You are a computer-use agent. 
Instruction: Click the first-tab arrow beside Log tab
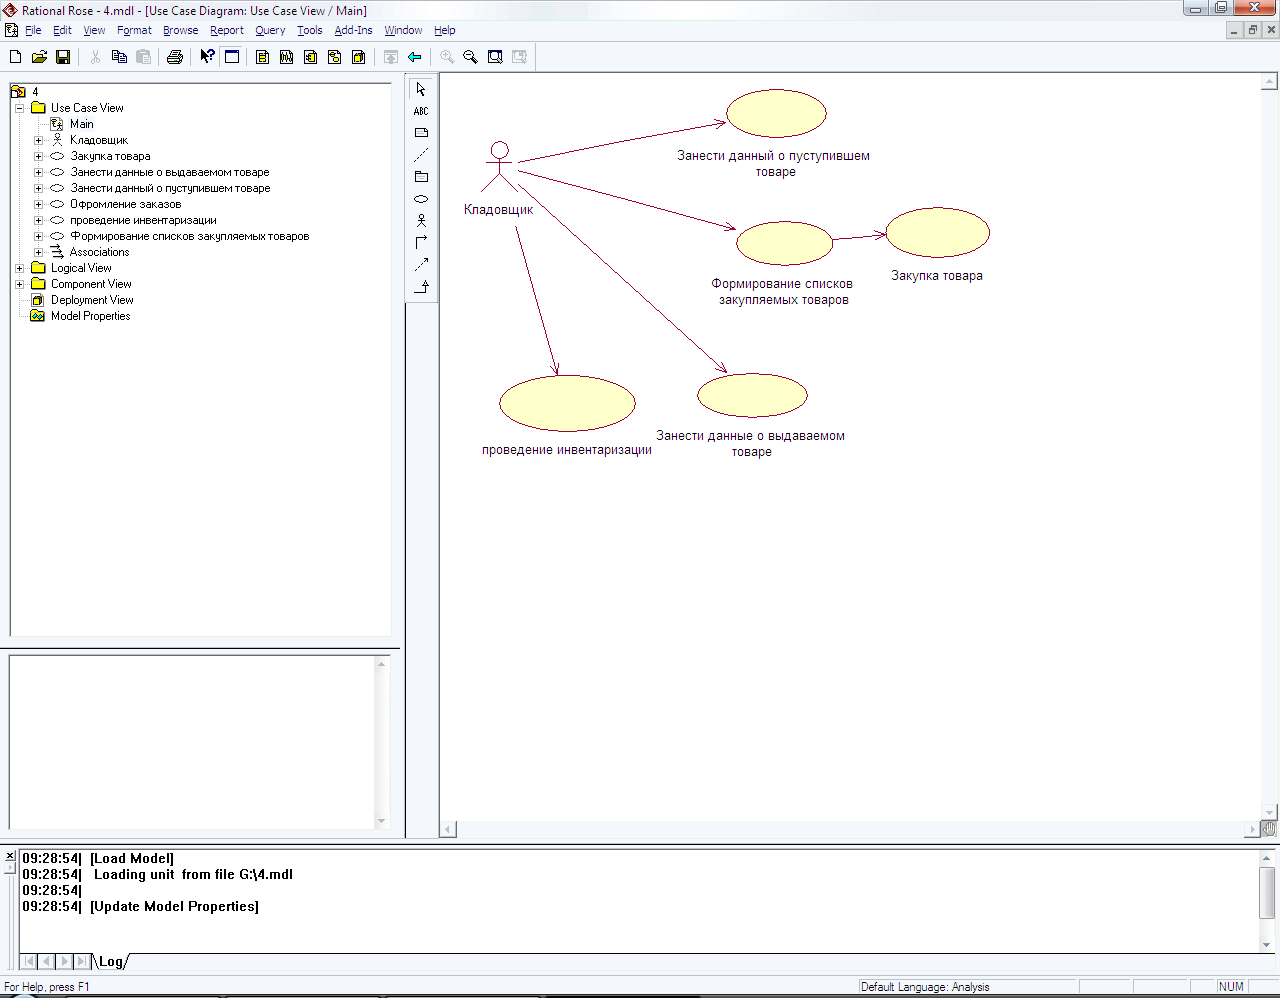coord(29,962)
